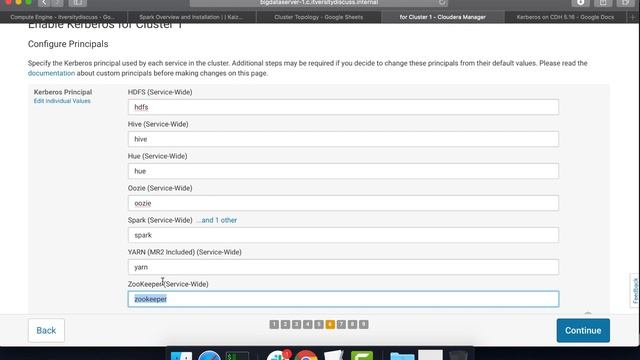
Task: Click the 'Configure Principals' heading
Action: 68,44
